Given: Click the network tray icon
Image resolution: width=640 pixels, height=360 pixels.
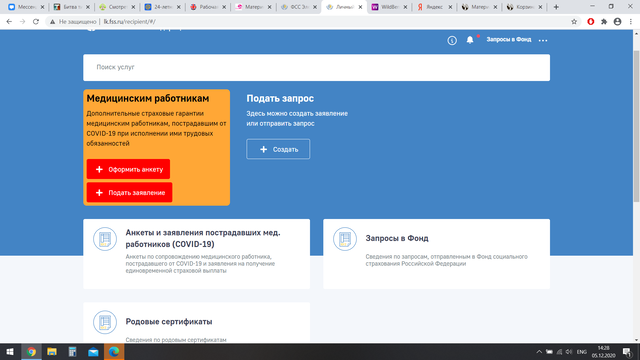Looking at the screenshot, I should pos(559,352).
